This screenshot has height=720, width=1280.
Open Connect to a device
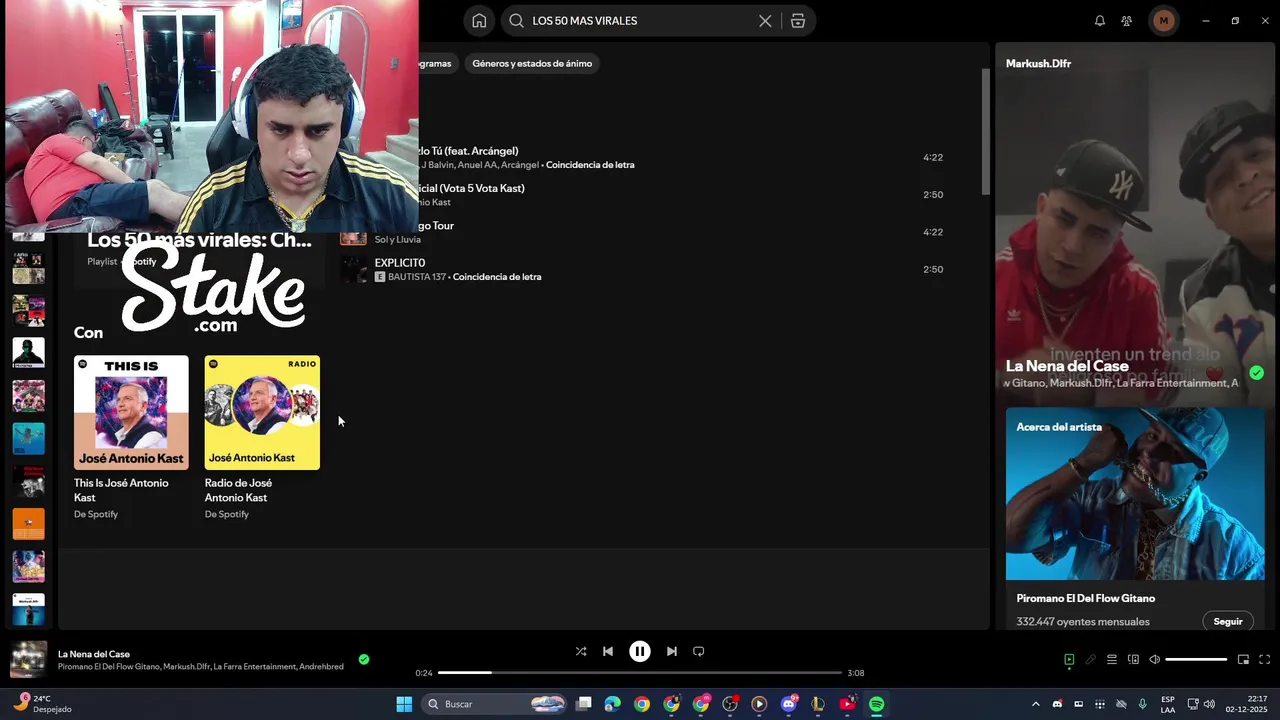(1133, 660)
